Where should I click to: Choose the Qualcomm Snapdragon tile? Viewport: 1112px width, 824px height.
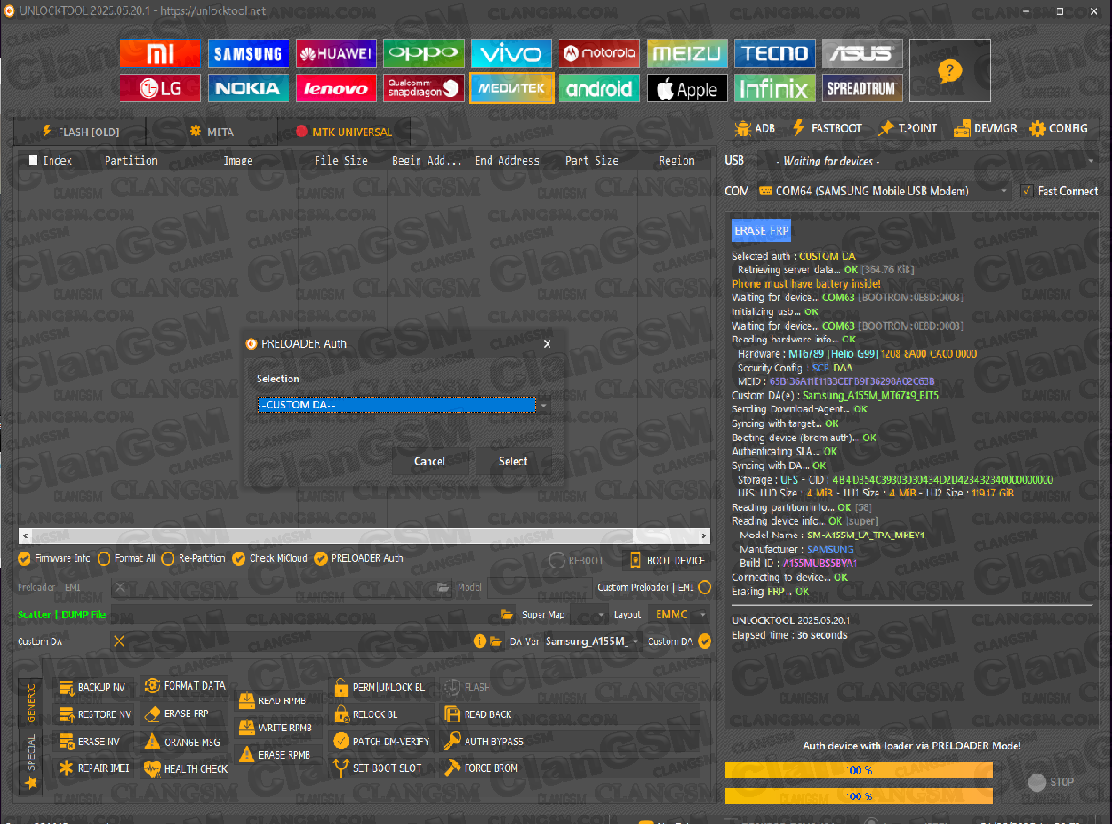tap(423, 89)
